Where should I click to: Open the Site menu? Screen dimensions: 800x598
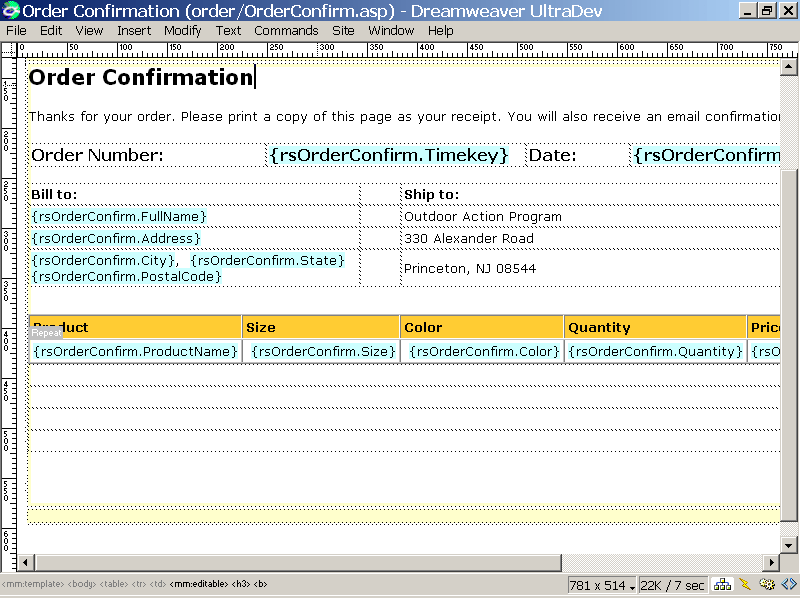coord(343,30)
